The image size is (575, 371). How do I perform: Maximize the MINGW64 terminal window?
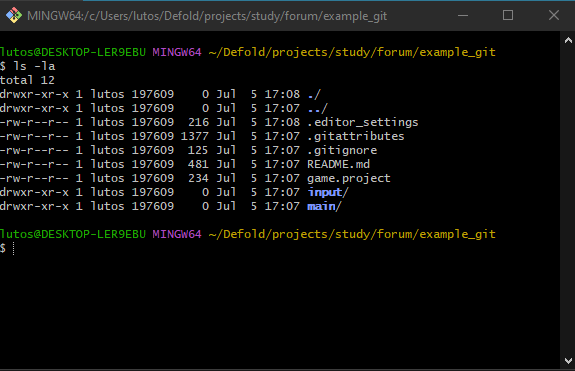point(508,15)
